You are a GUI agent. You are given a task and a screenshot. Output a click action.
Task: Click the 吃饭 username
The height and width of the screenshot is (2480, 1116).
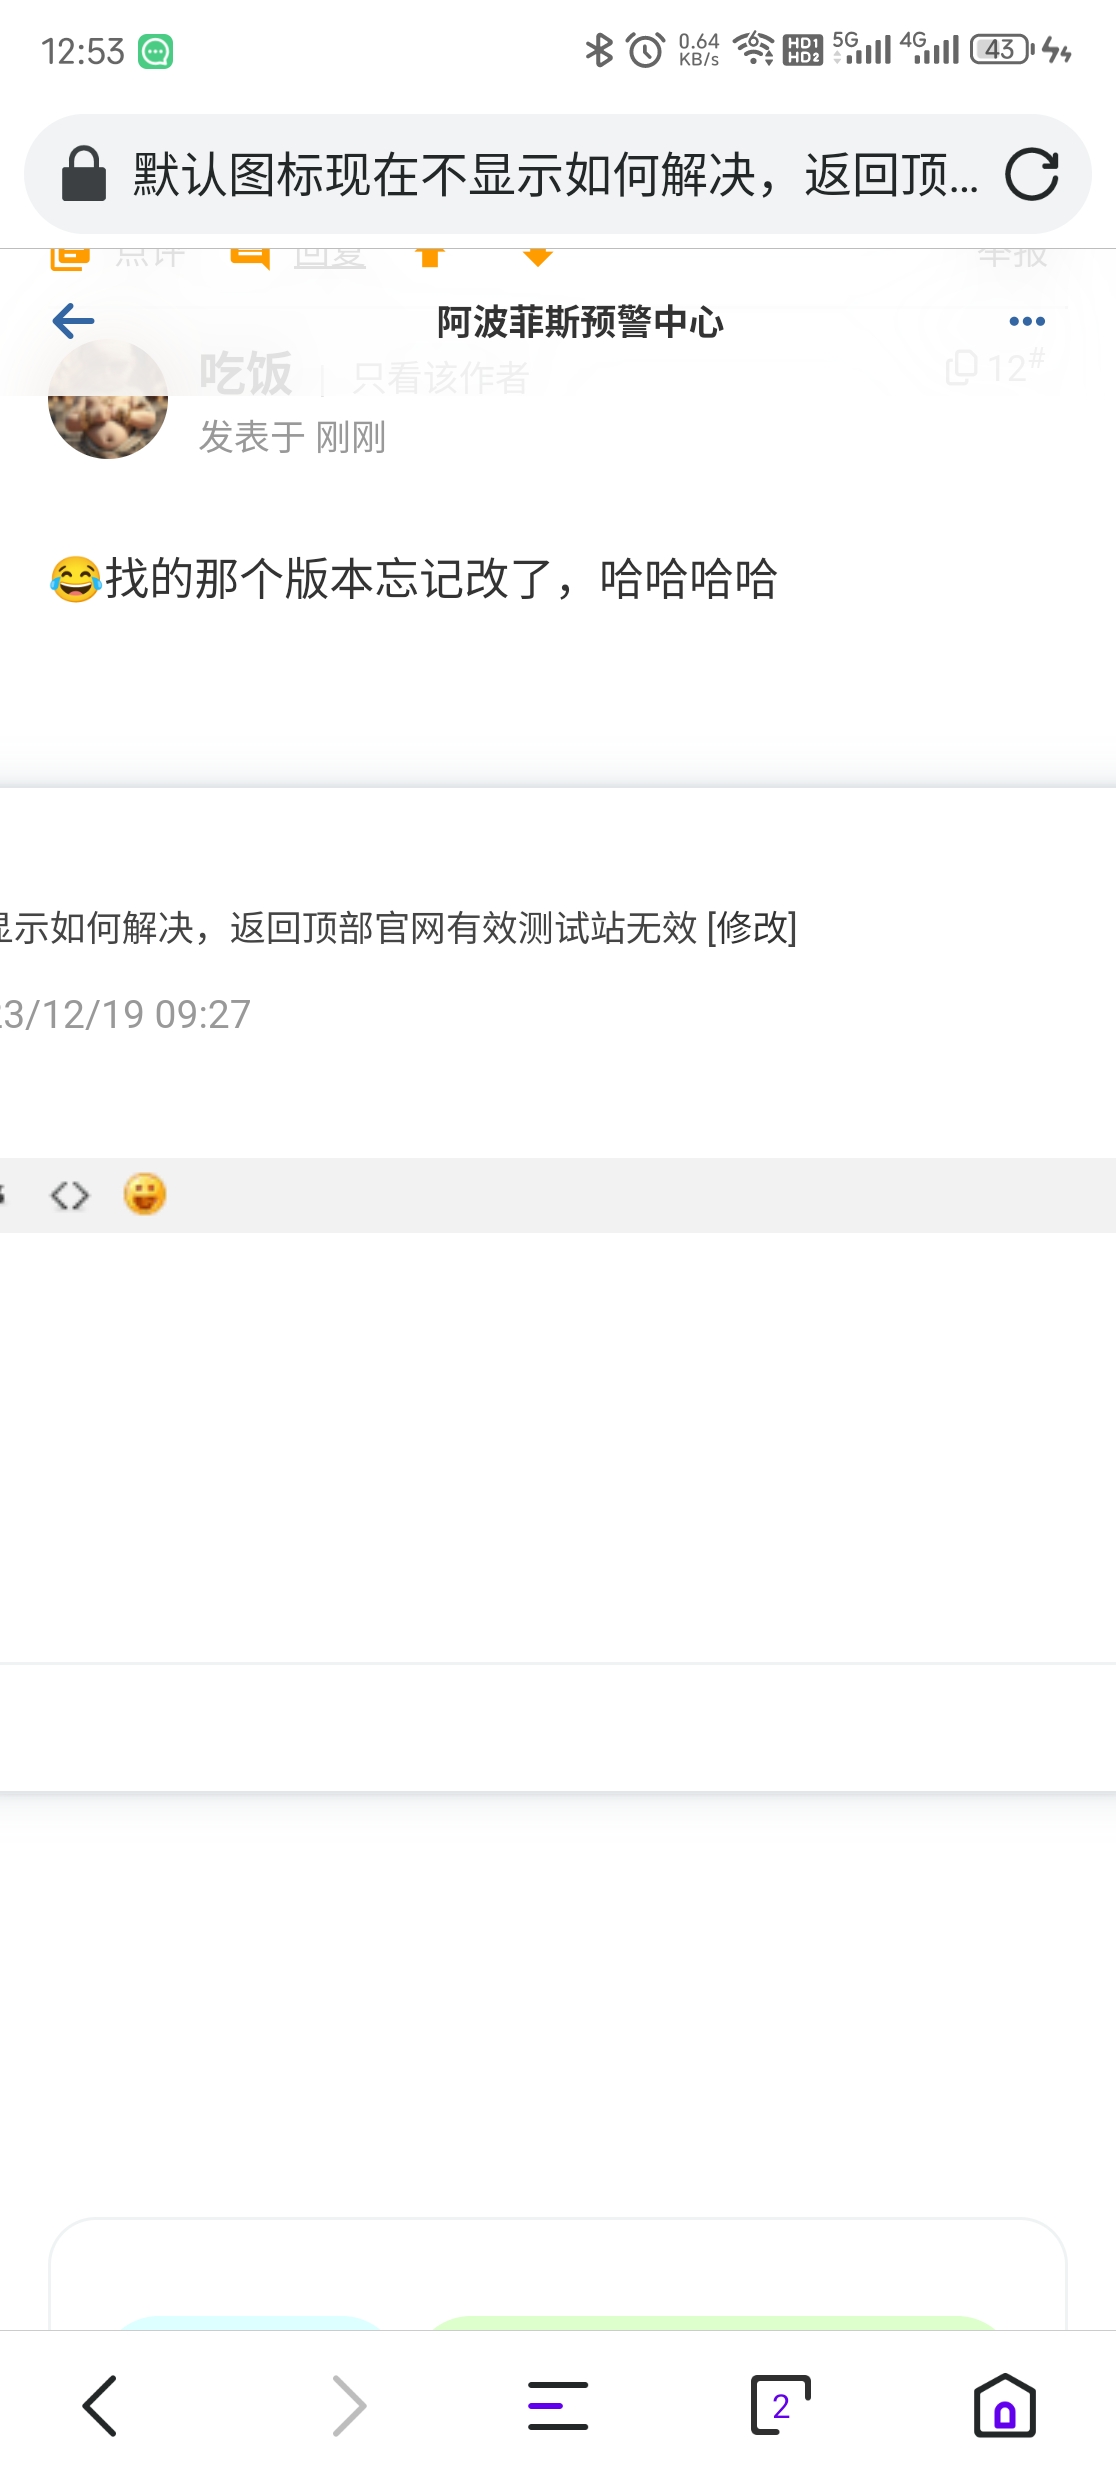click(245, 373)
